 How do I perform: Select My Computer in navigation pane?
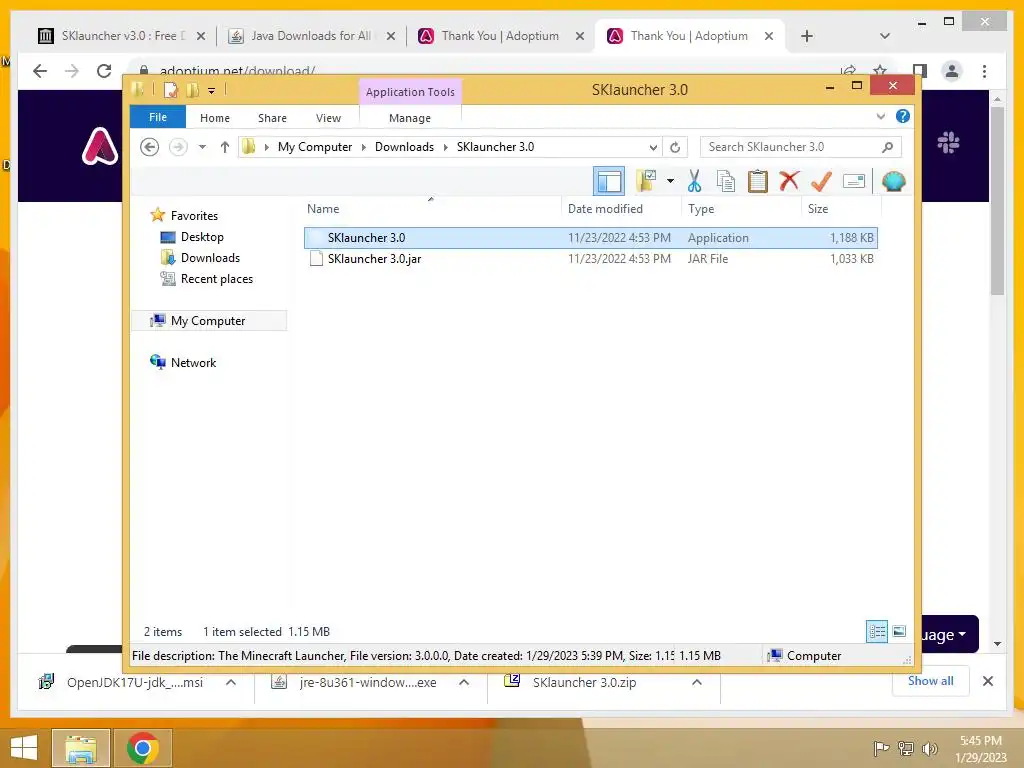pyautogui.click(x=208, y=321)
